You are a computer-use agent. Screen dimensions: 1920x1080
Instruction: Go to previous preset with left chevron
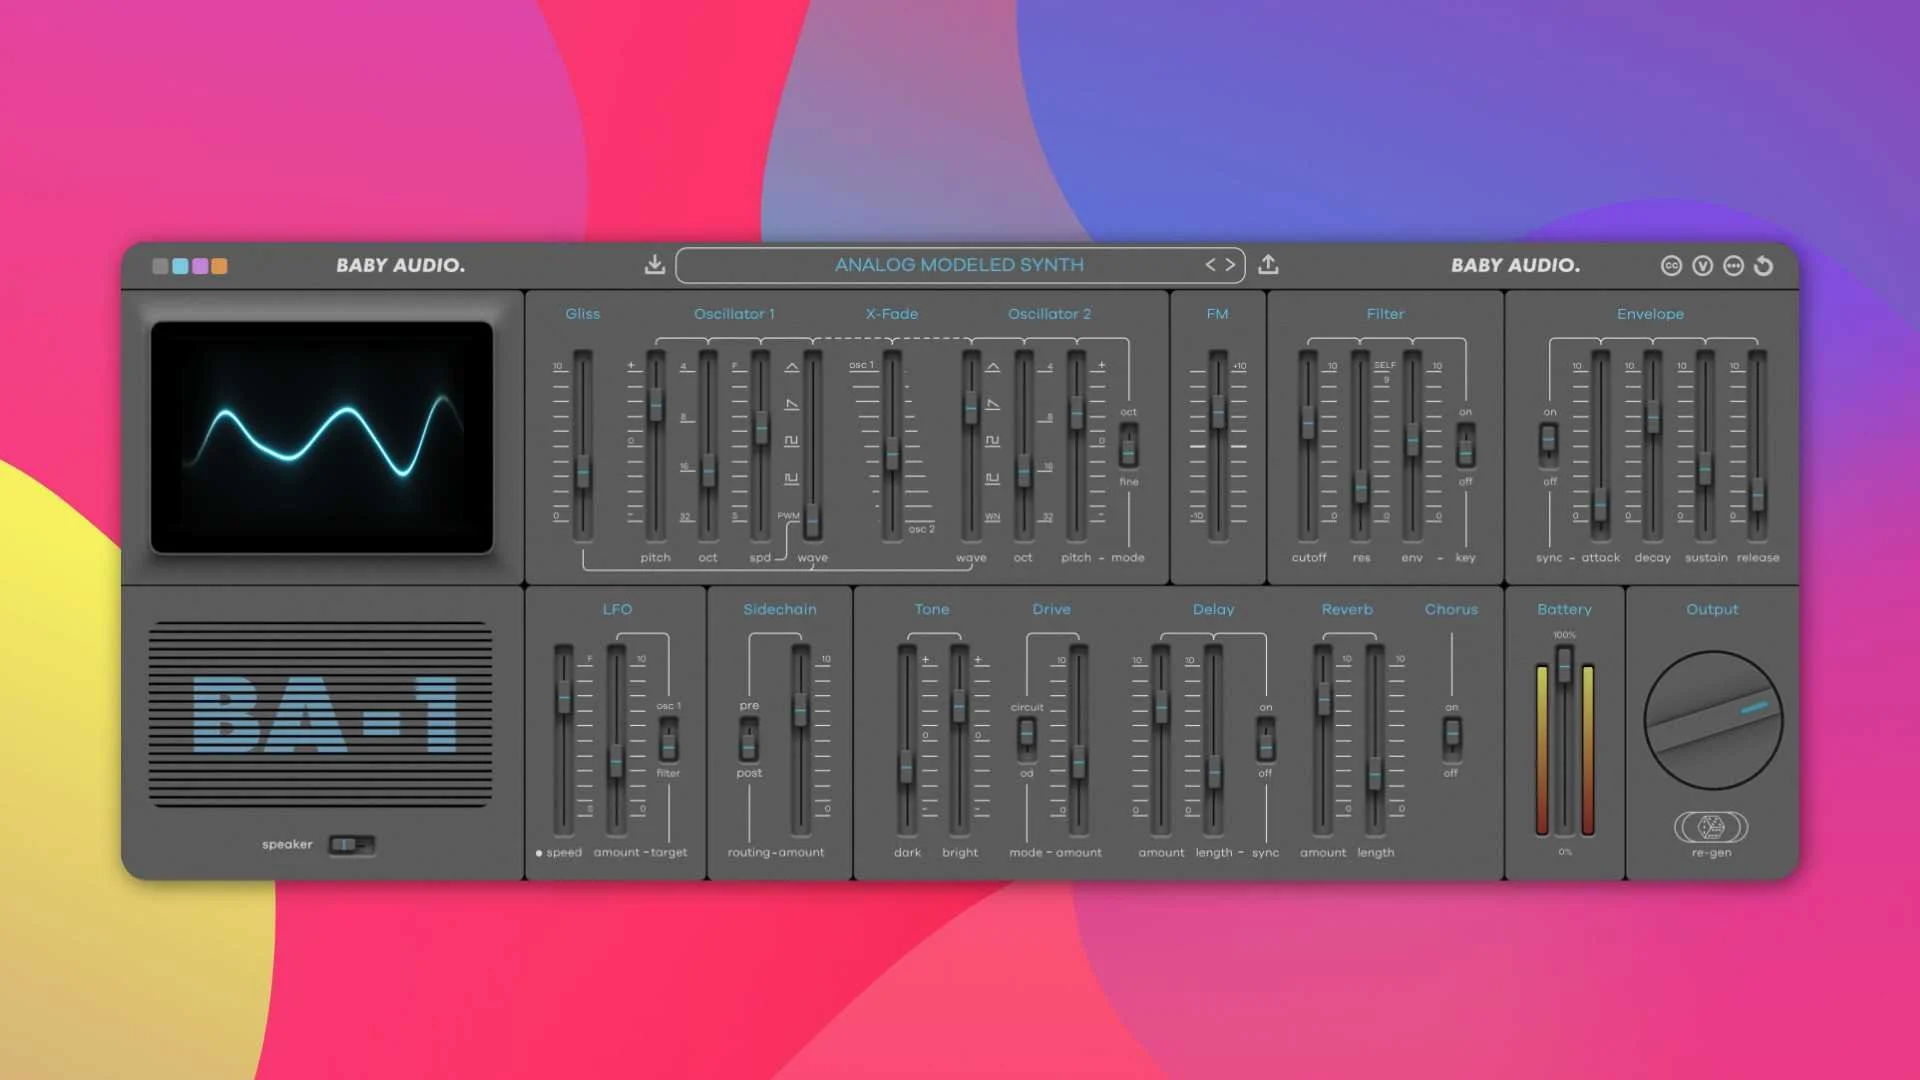pyautogui.click(x=1210, y=265)
